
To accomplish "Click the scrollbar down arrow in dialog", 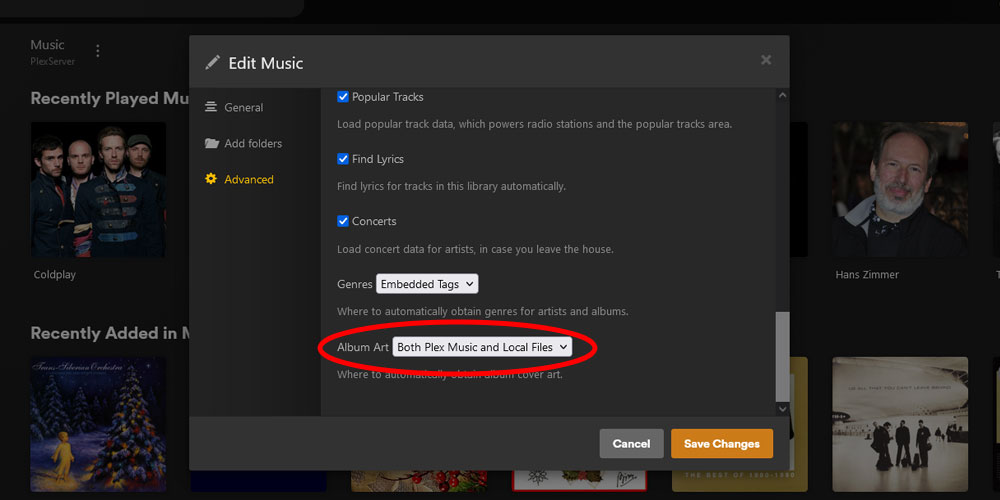I will [783, 408].
